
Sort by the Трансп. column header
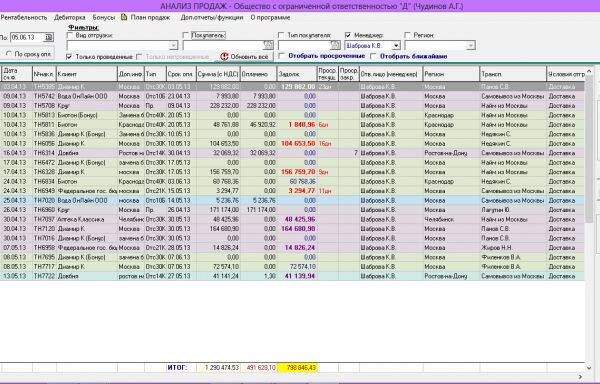point(513,74)
